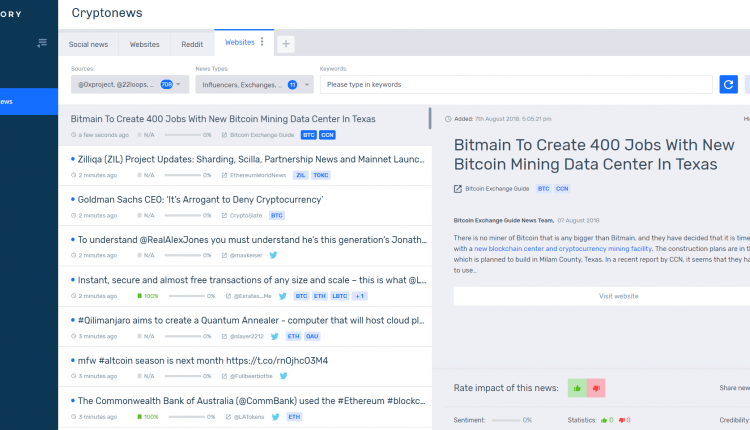
Task: Rate news with thumbs up
Action: point(577,388)
